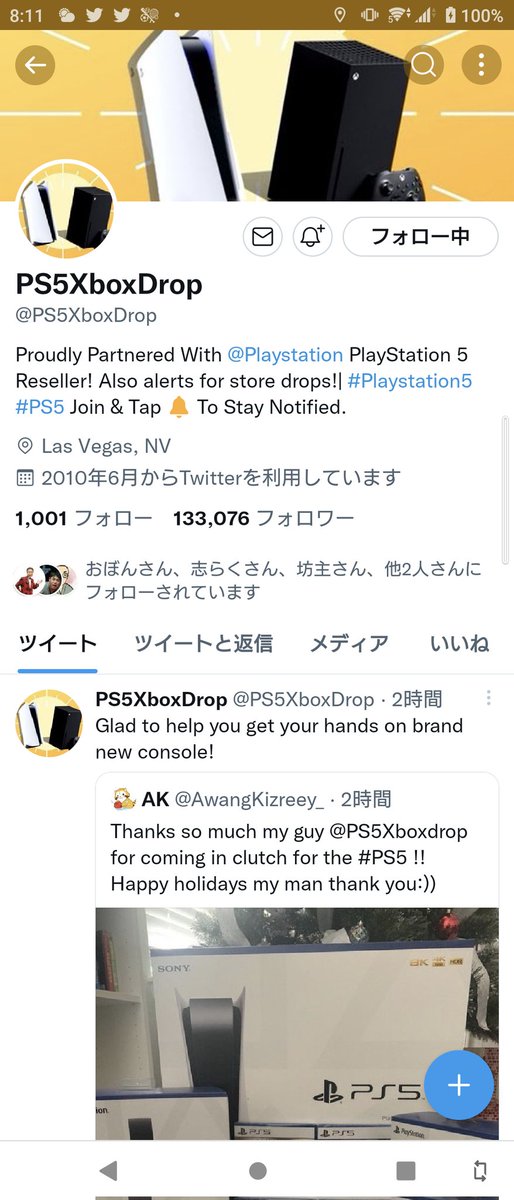
Task: Send a direct message via envelope icon
Action: click(x=262, y=237)
